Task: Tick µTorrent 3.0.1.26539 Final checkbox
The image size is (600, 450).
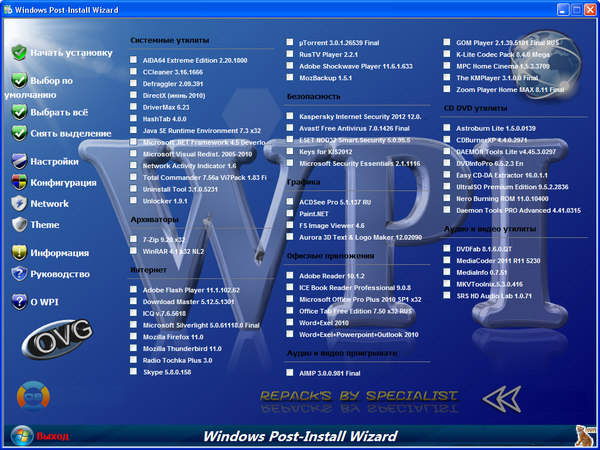Action: (x=290, y=42)
